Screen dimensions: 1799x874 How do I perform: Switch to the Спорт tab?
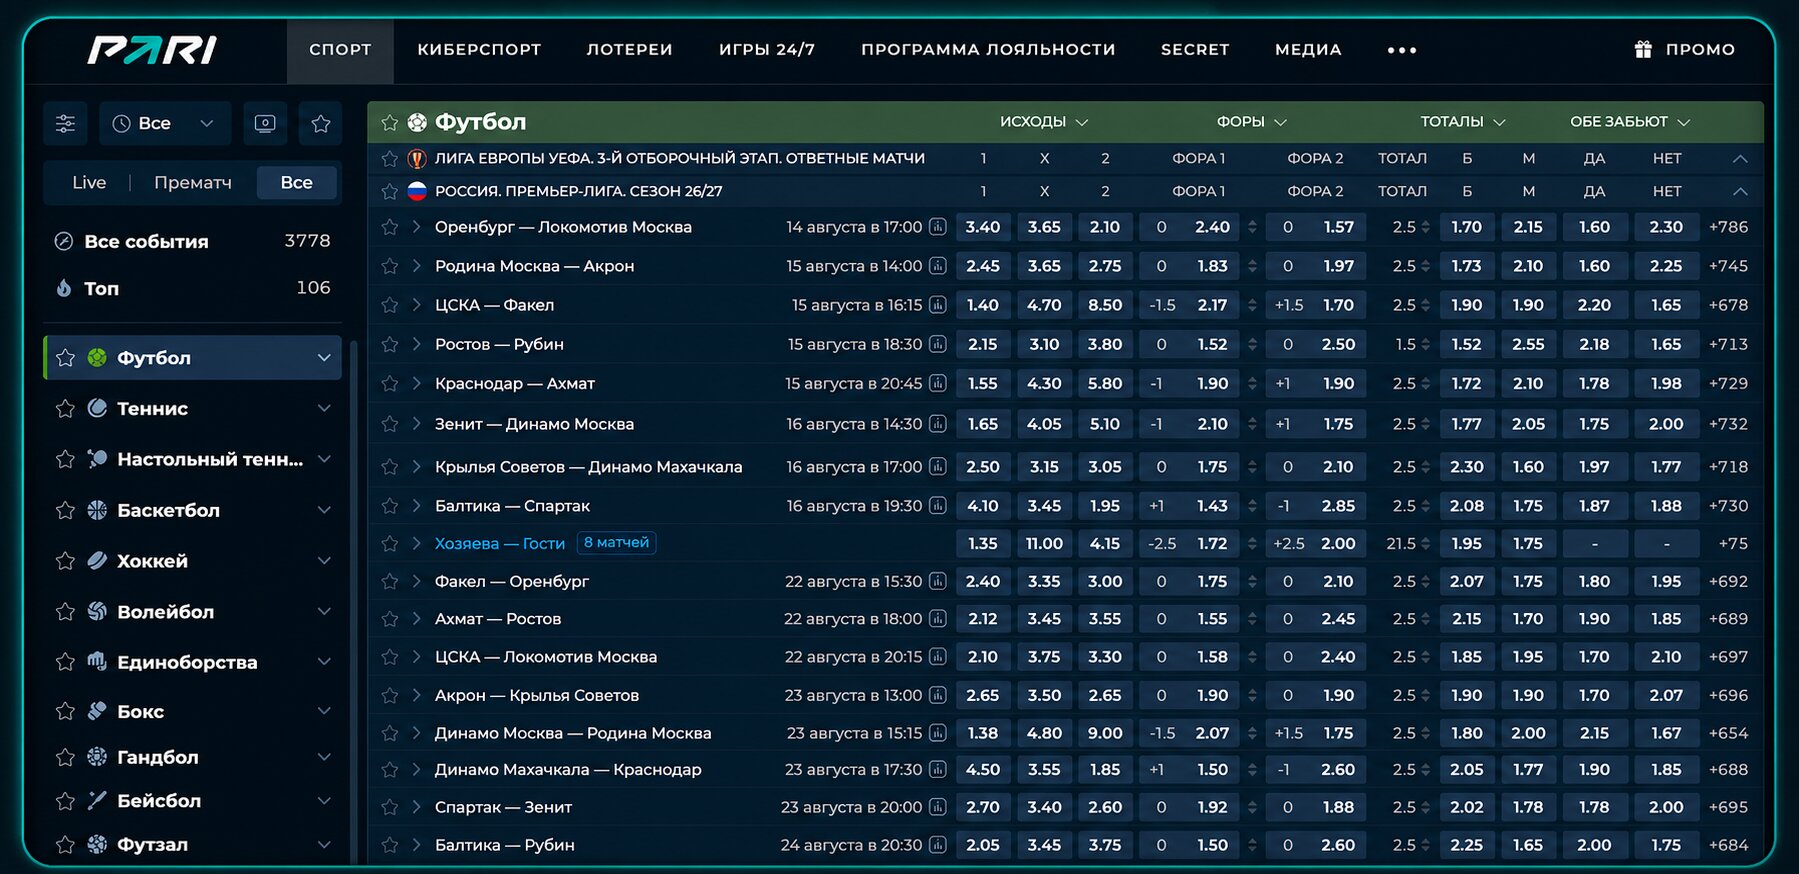click(x=340, y=50)
